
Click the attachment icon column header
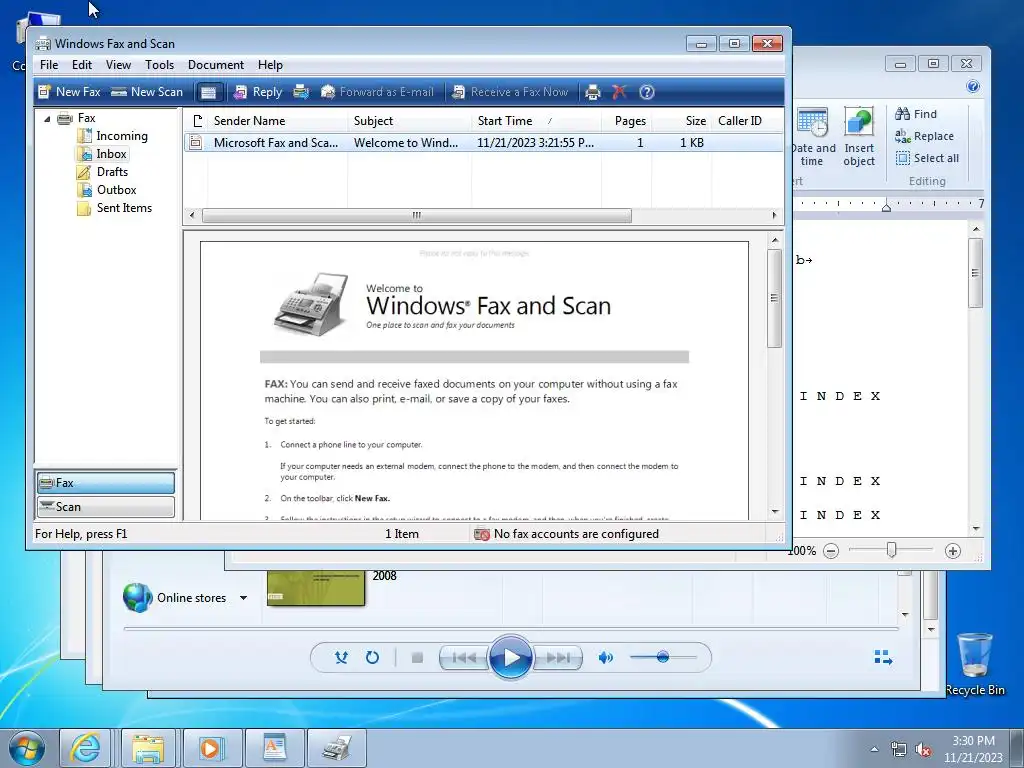pyautogui.click(x=197, y=121)
